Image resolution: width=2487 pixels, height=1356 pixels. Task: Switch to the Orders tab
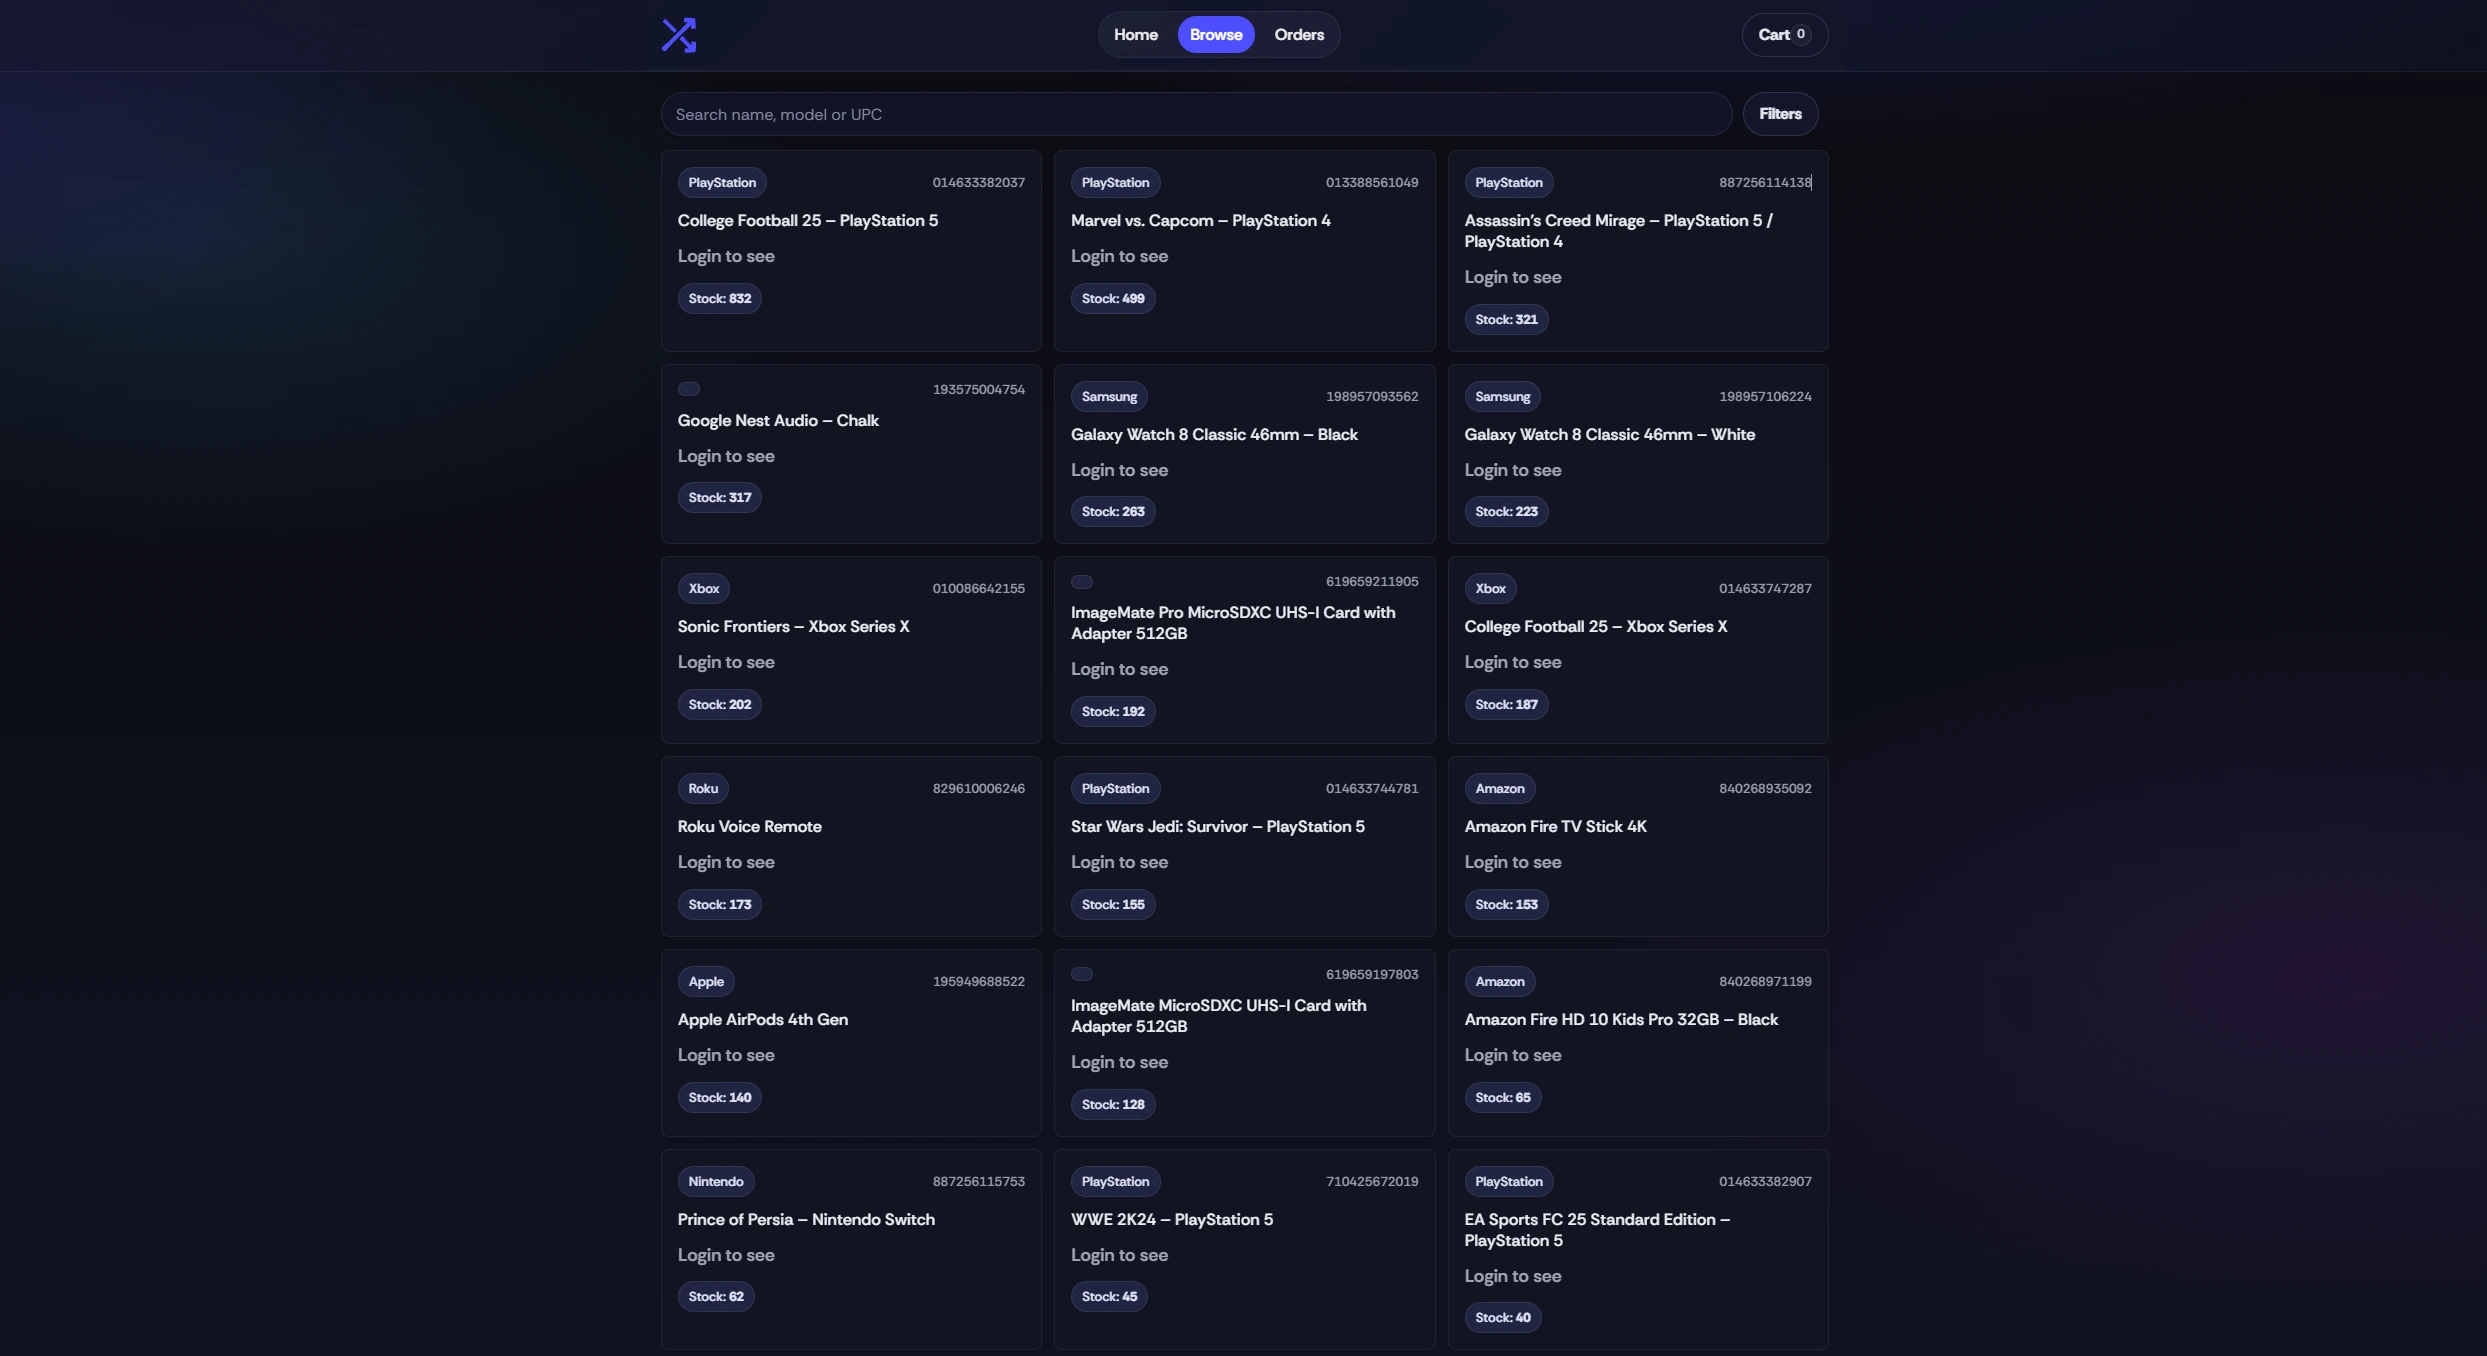[x=1298, y=35]
